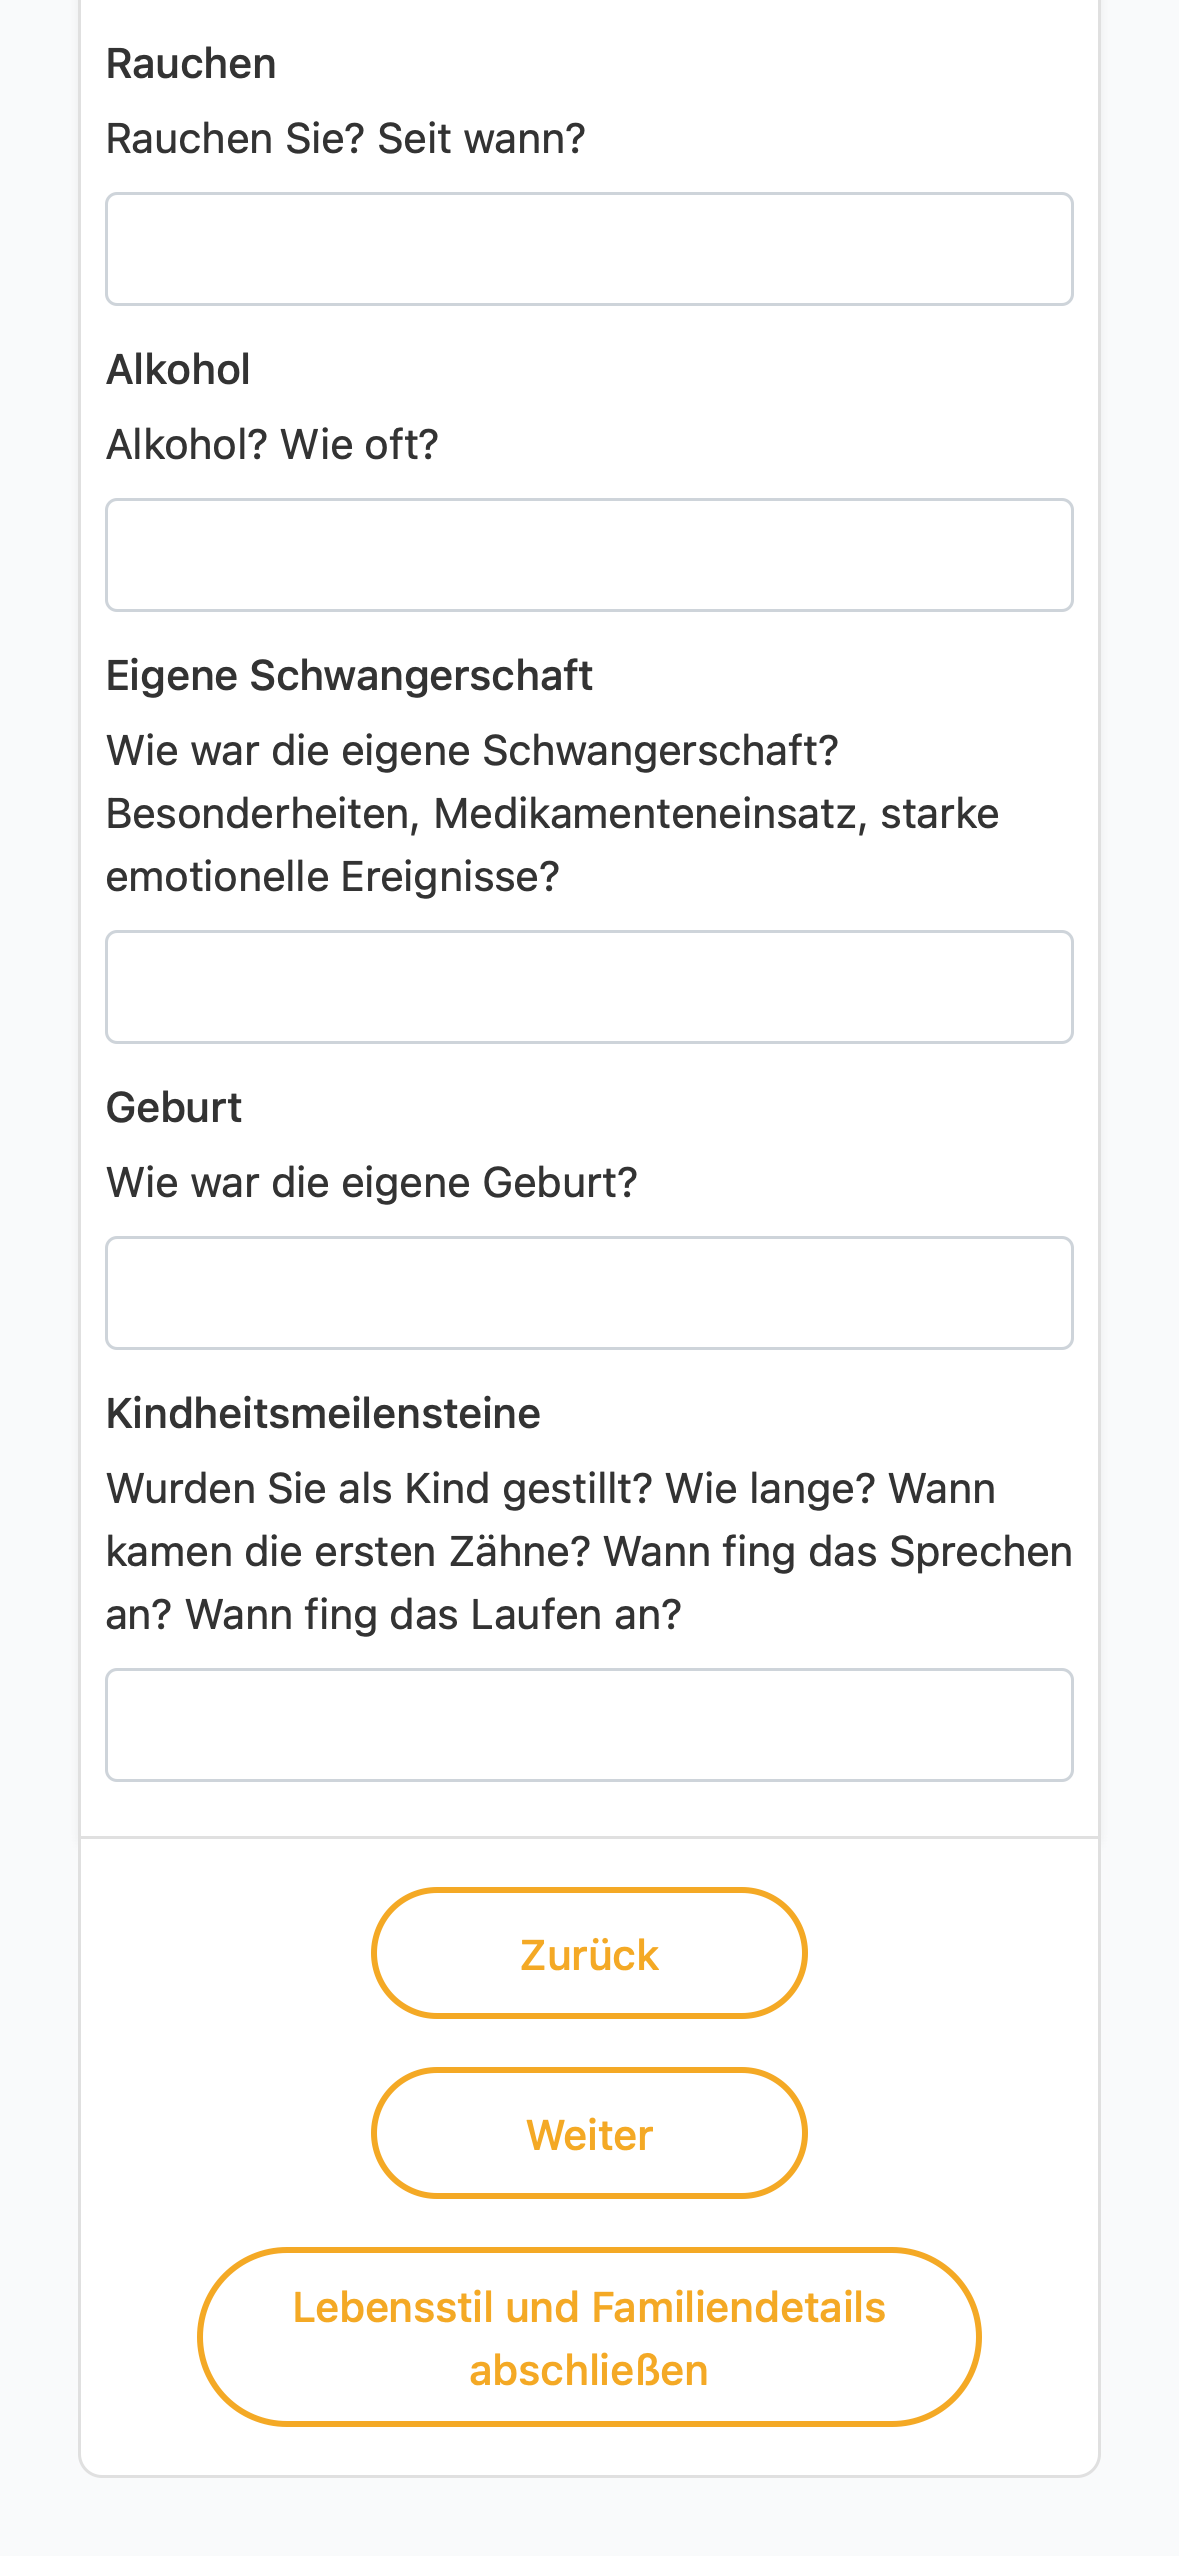Click the word 'abschließen' on the final button
Image resolution: width=1179 pixels, height=2556 pixels.
pyautogui.click(x=589, y=2371)
